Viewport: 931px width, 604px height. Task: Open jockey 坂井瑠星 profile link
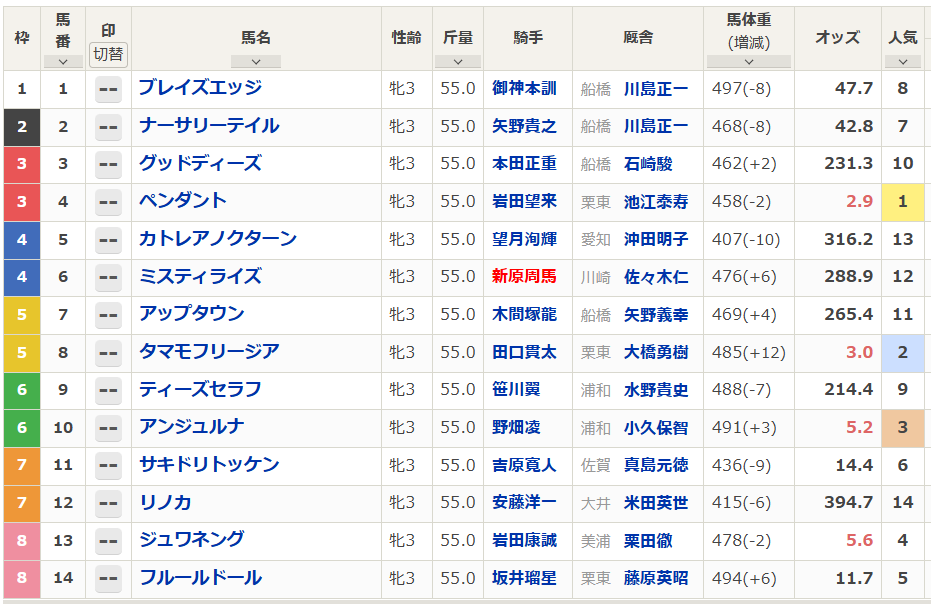click(x=524, y=578)
